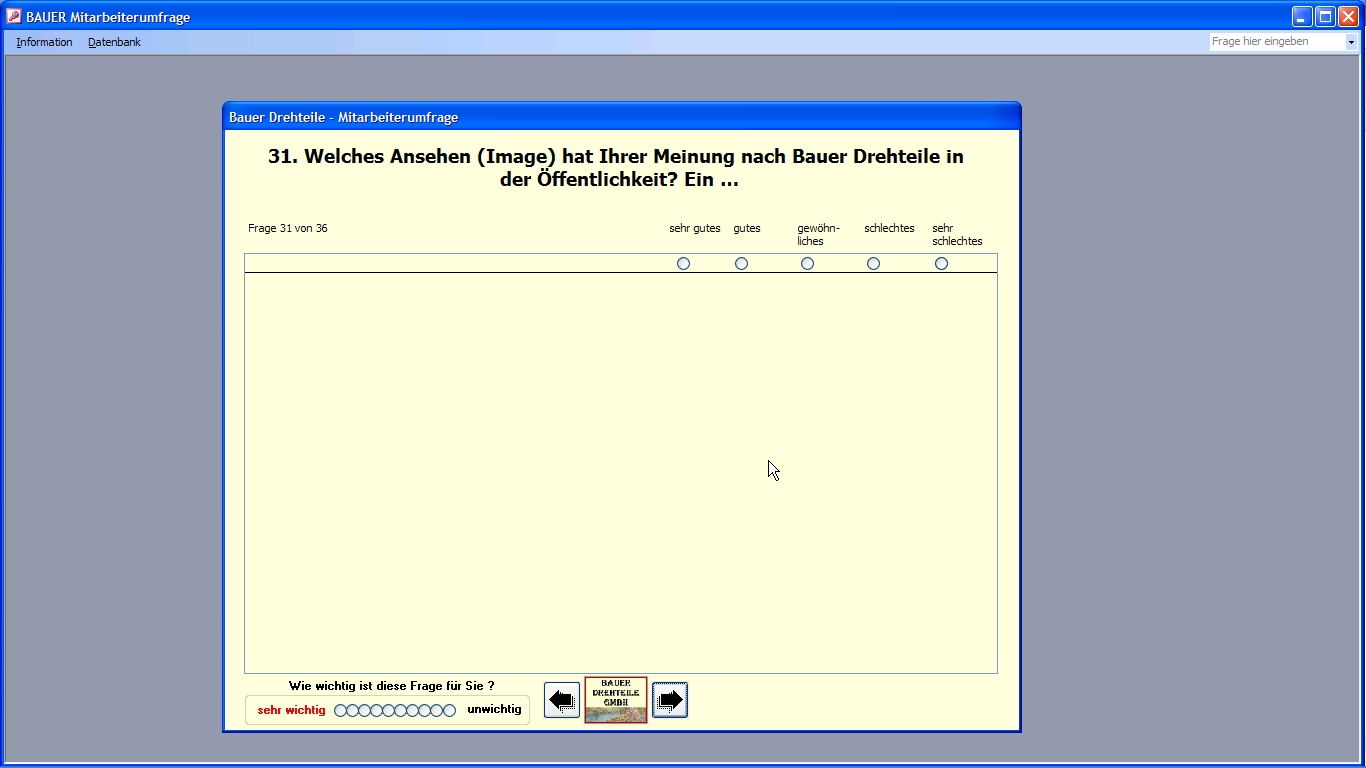Go to the previous question with back arrow
Screen dimensions: 1366x768
click(562, 700)
